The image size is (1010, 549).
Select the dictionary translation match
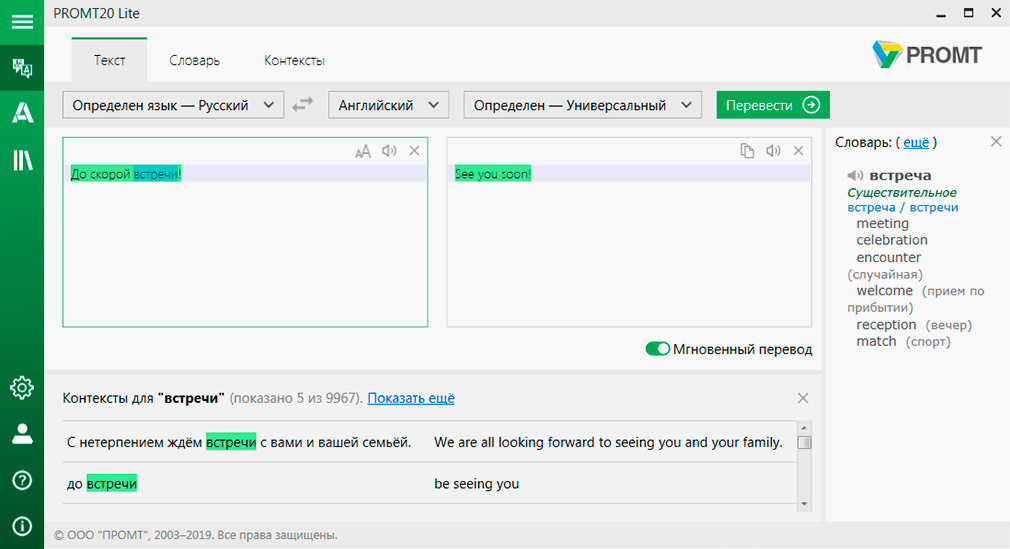coord(876,342)
